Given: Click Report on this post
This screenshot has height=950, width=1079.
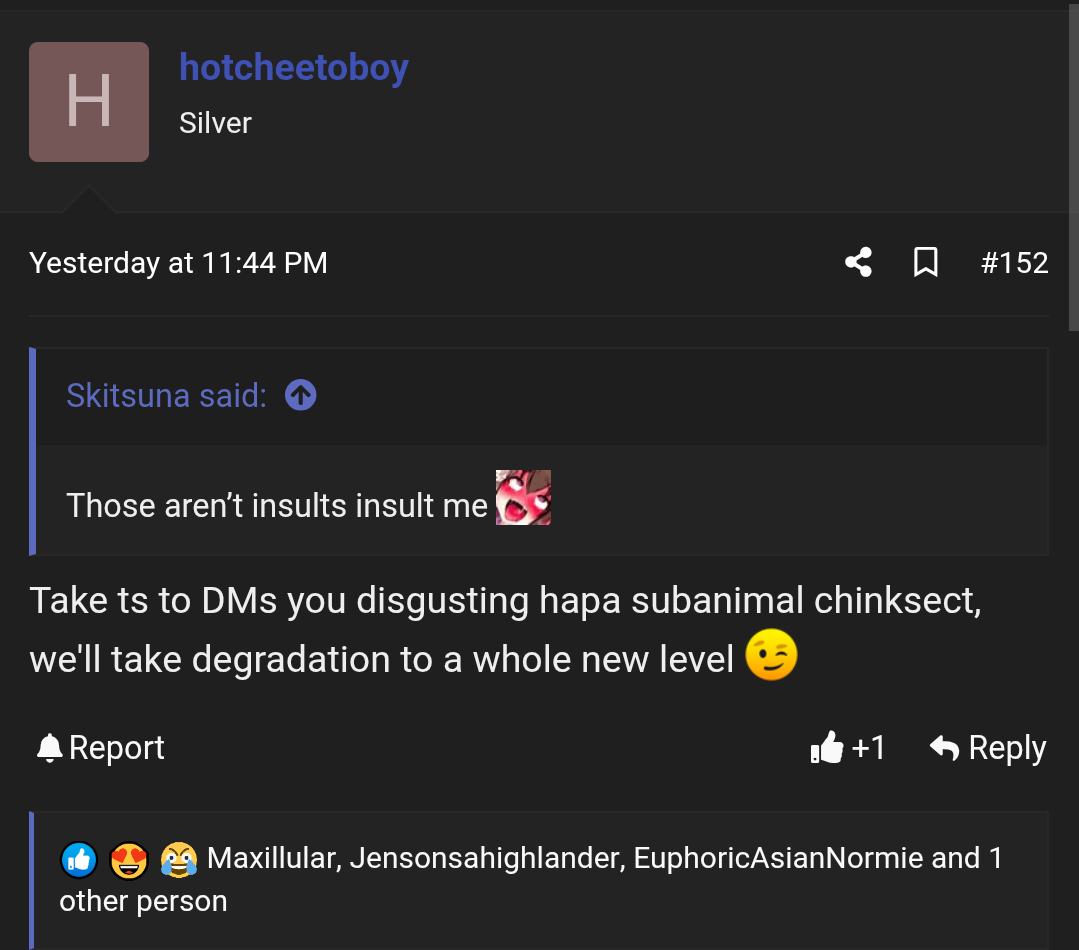Looking at the screenshot, I should [x=116, y=747].
